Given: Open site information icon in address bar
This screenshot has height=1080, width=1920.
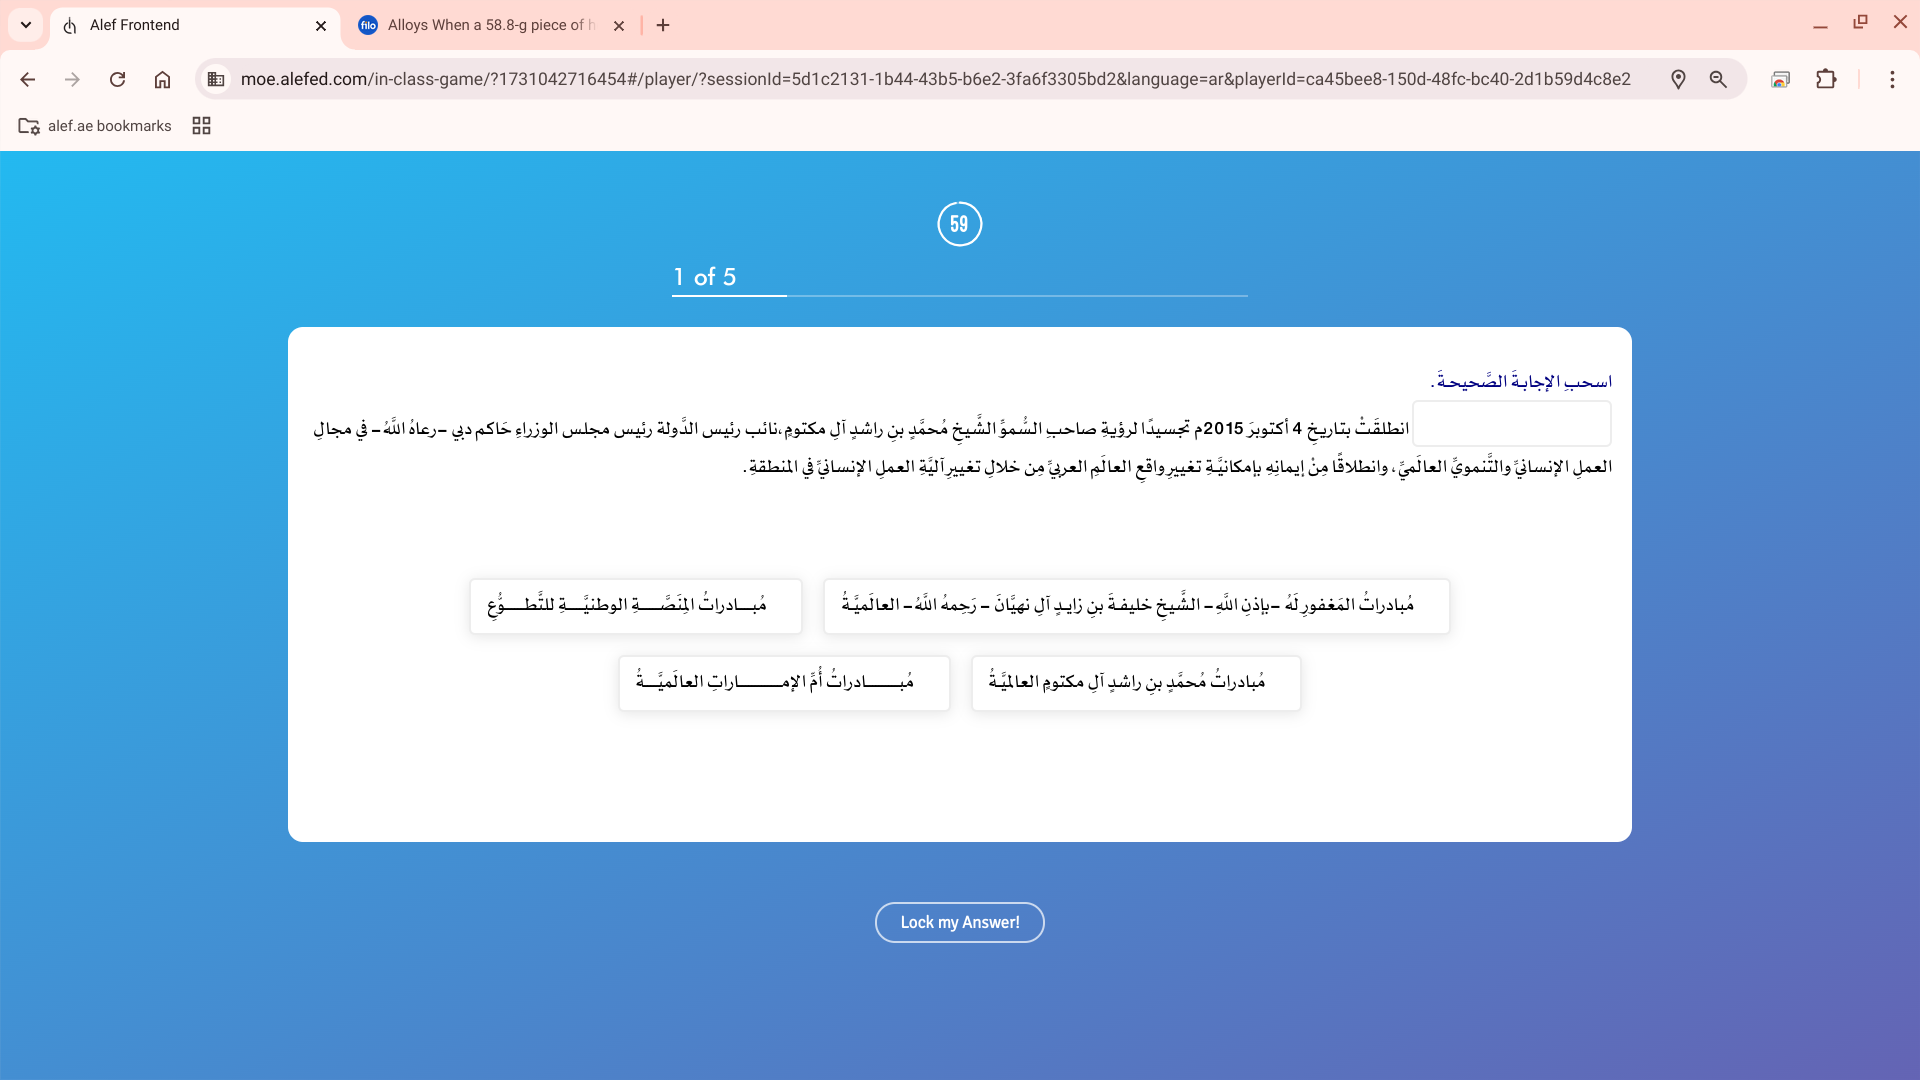Looking at the screenshot, I should pos(216,80).
